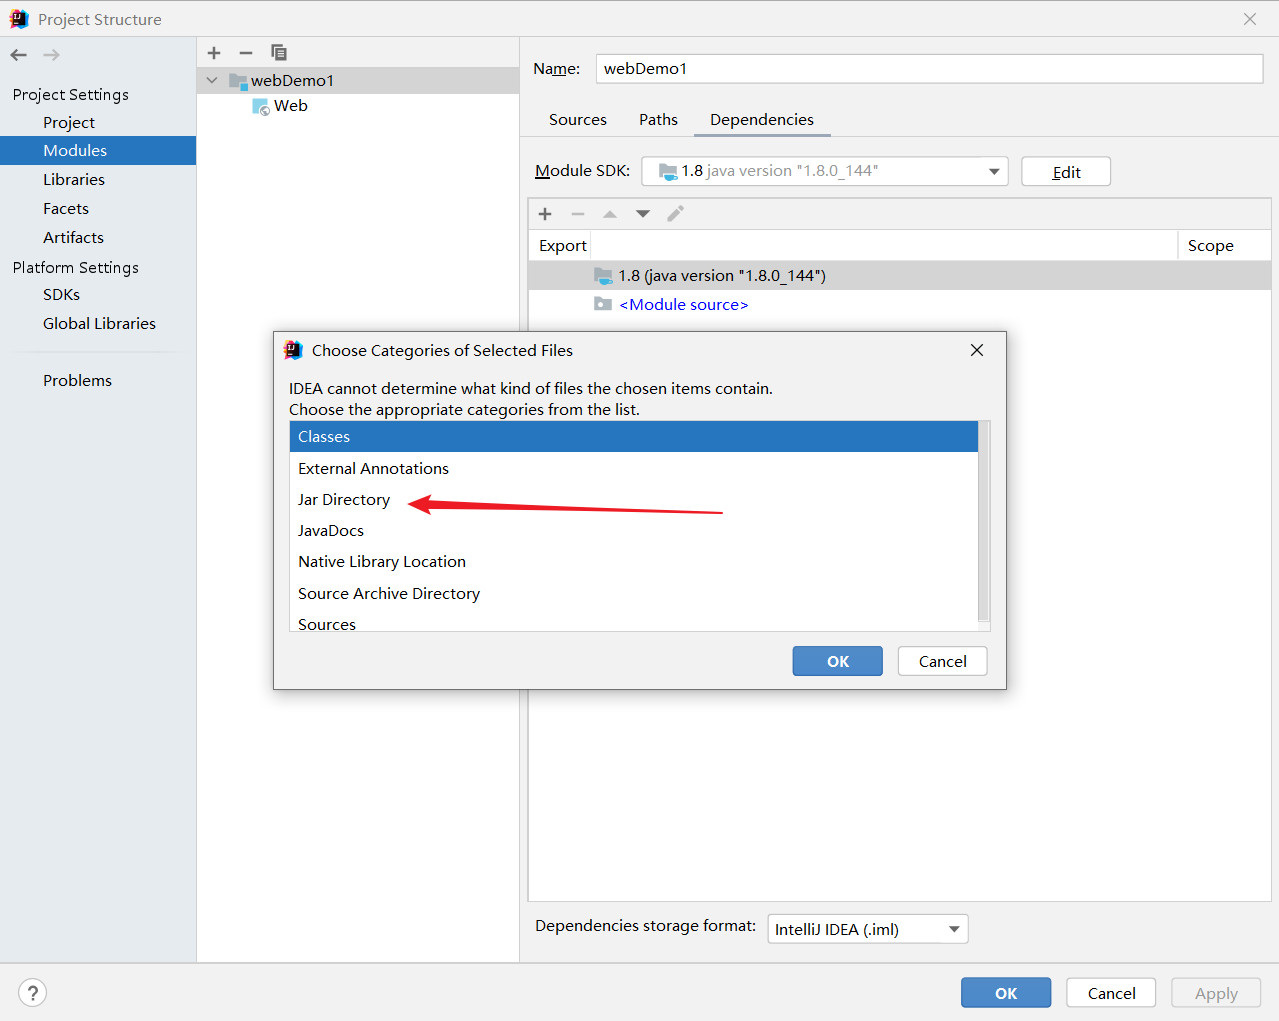Click the back navigation arrow

tap(18, 55)
